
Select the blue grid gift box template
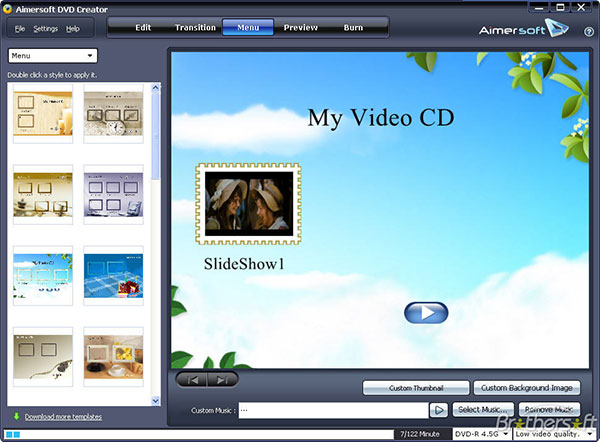pos(113,276)
